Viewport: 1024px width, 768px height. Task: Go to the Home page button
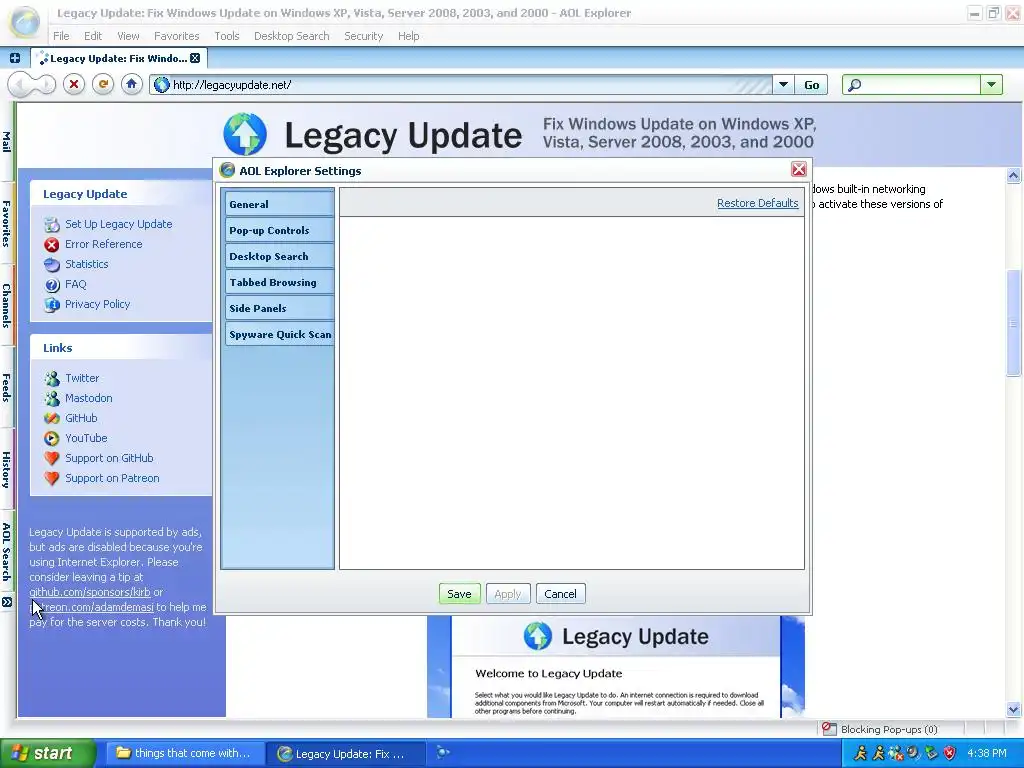tap(131, 84)
